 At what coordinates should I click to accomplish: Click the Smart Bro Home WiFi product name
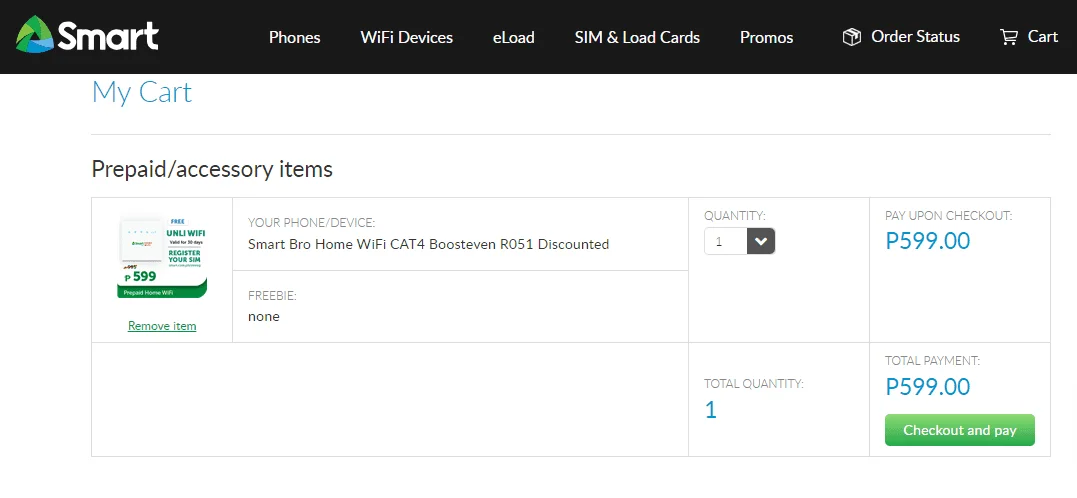(x=429, y=244)
